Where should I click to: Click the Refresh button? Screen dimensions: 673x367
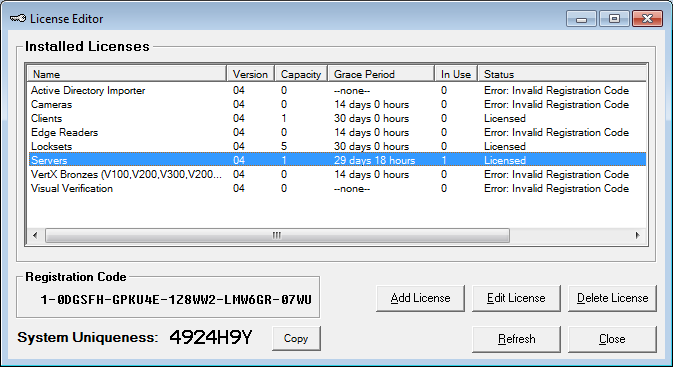pos(516,339)
